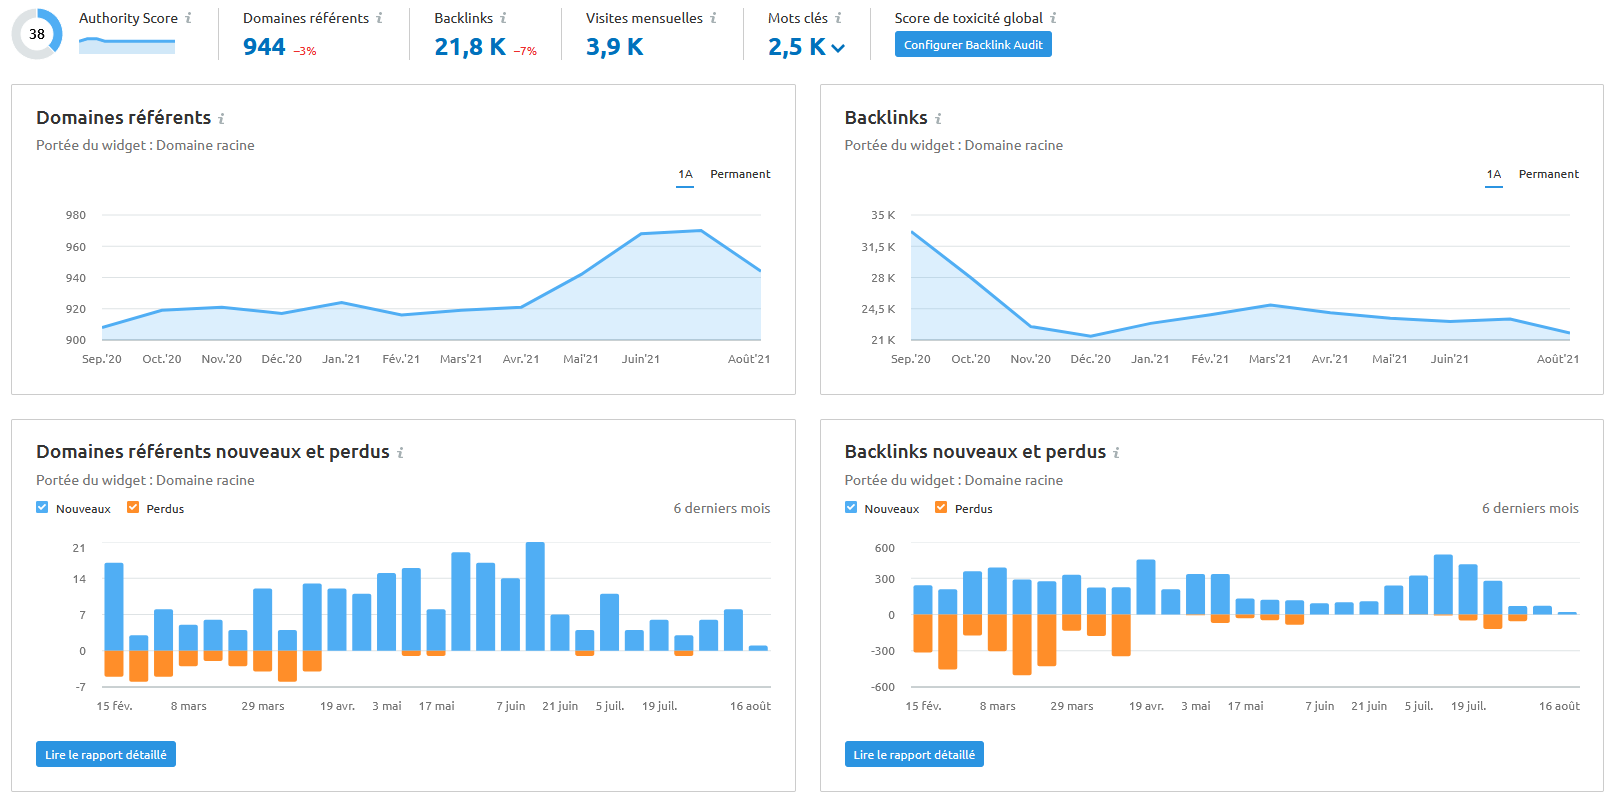
Task: Open detailed report for referring domains
Action: pyautogui.click(x=106, y=754)
